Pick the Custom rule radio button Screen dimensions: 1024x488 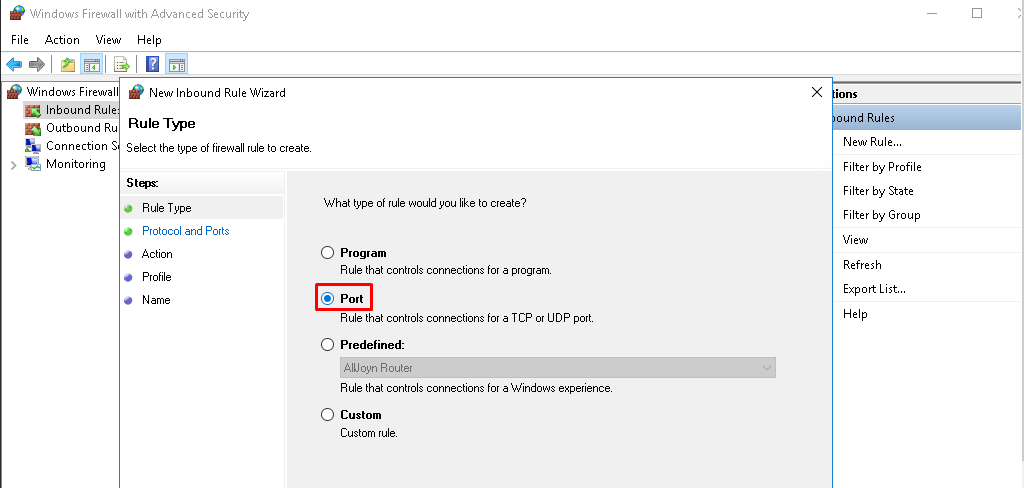click(x=327, y=415)
